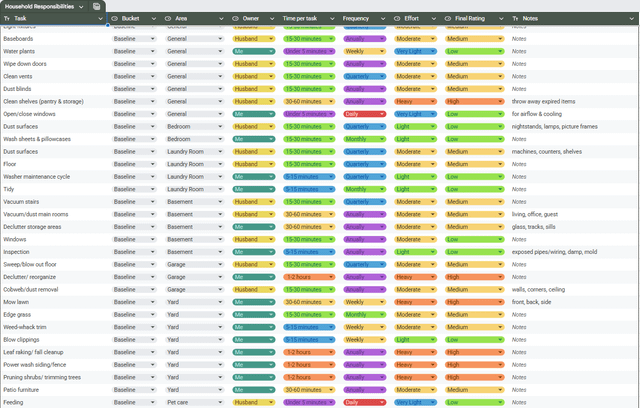The height and width of the screenshot is (408, 640).
Task: Click the dropdown type icon in Bucket header
Action: tap(115, 18)
